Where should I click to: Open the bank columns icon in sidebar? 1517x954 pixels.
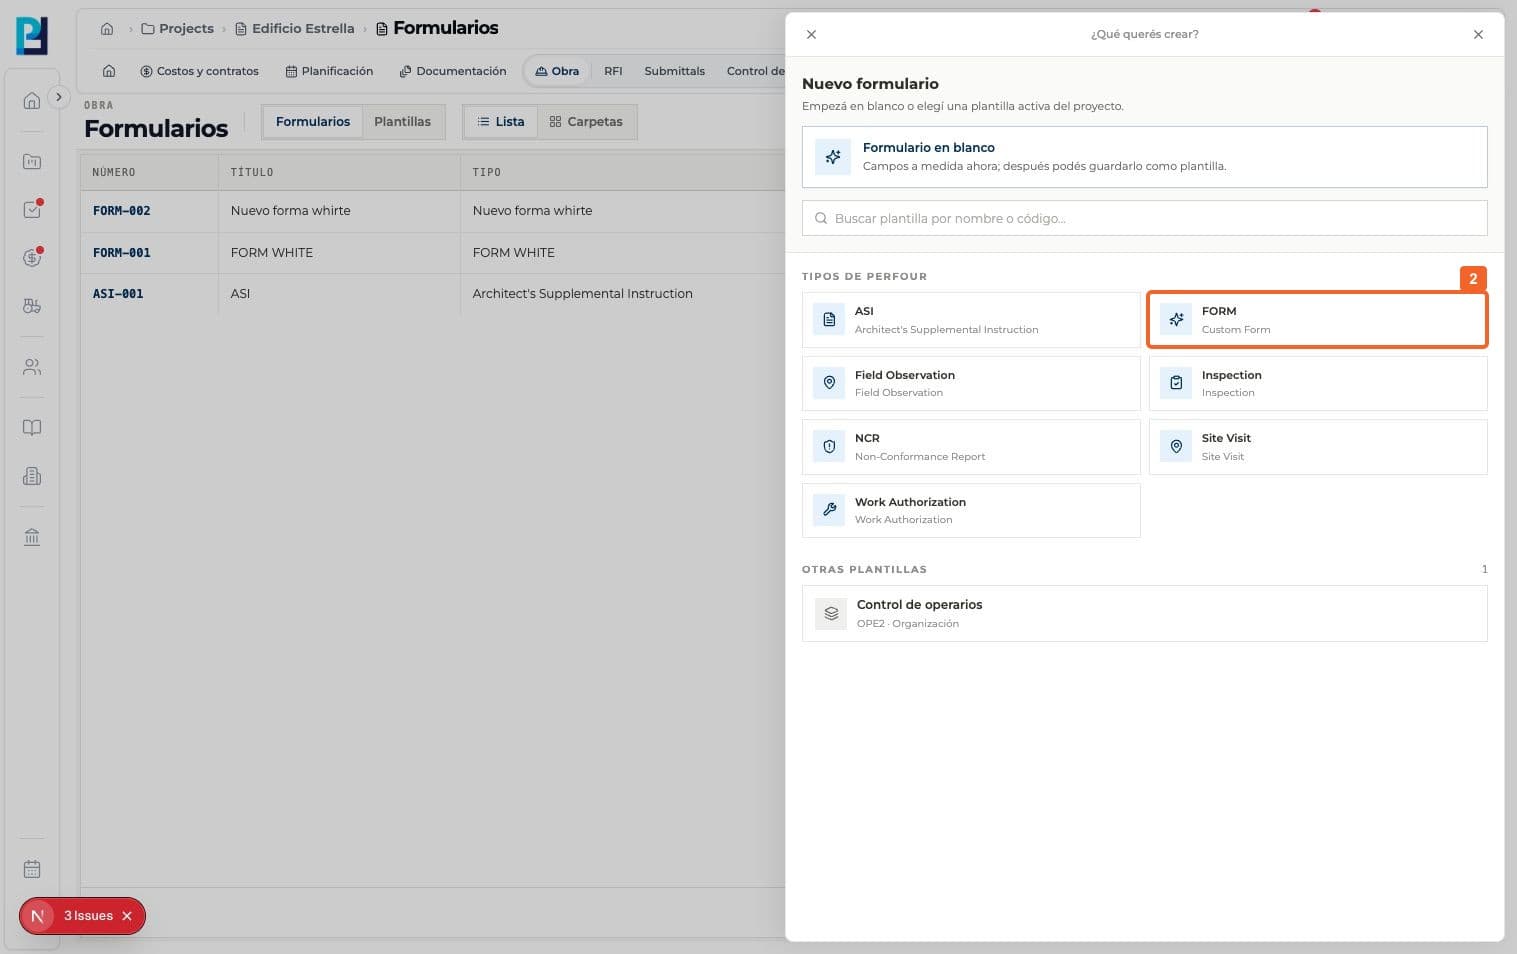32,537
